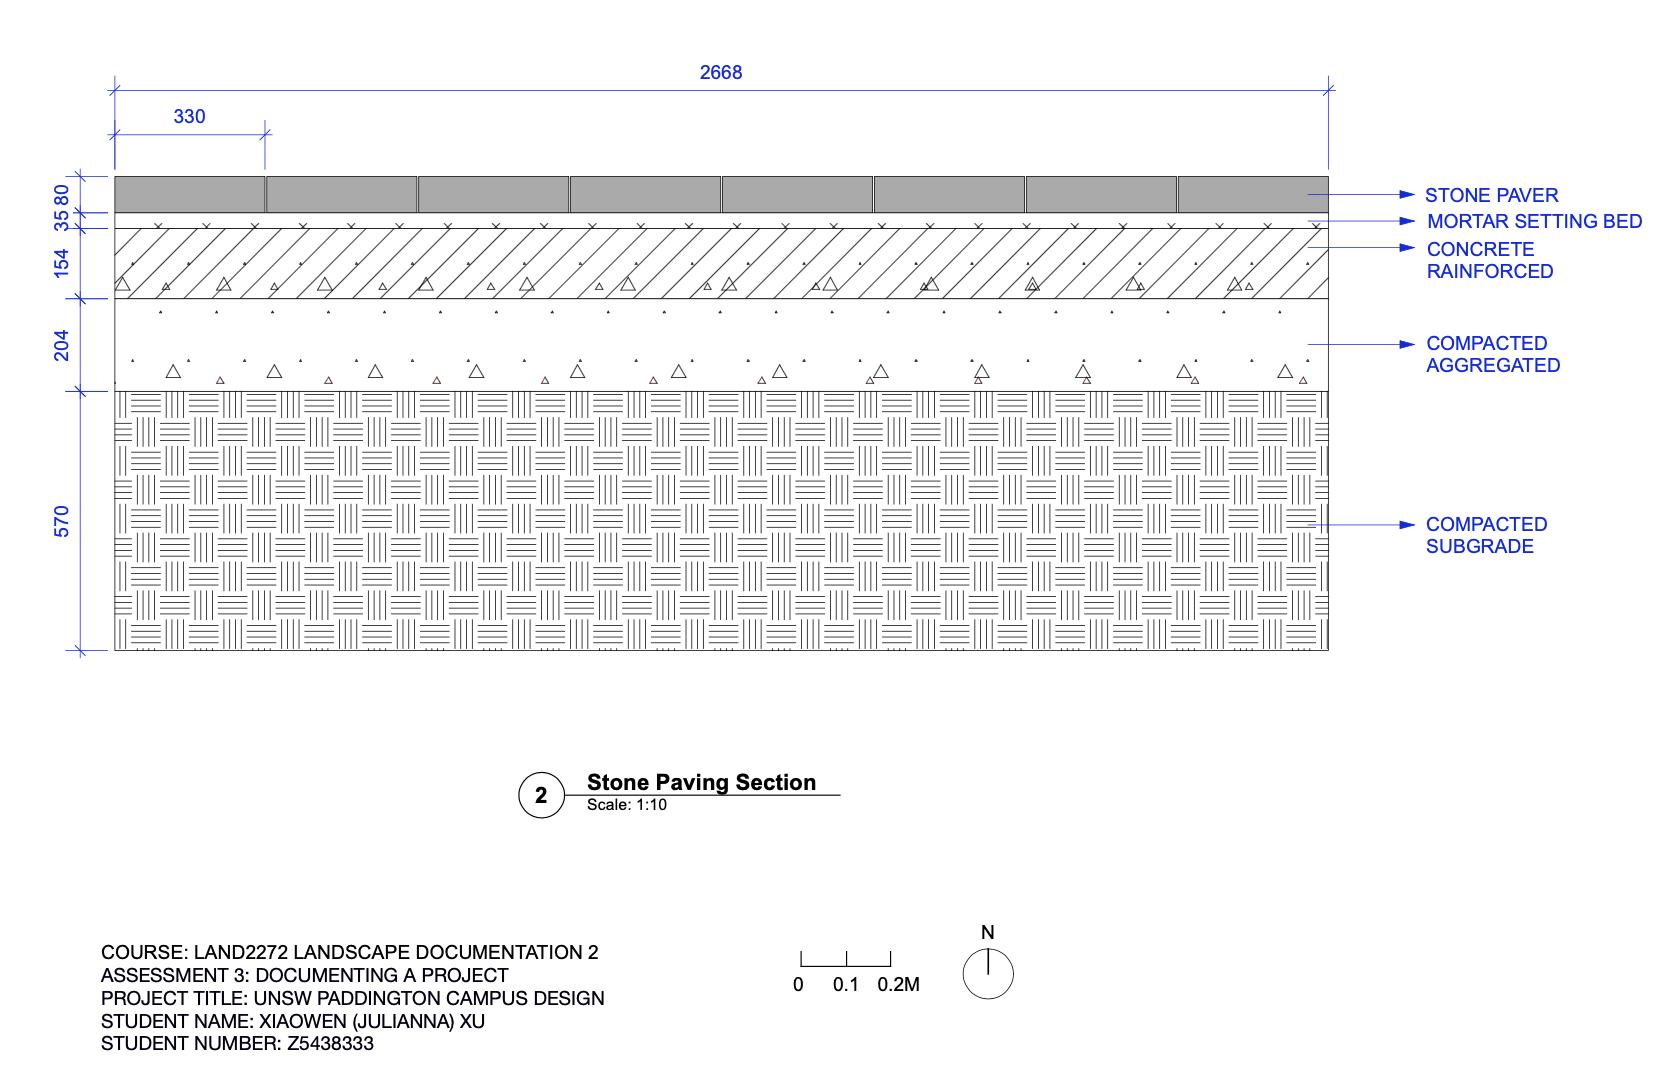Click the PROJECT TITLE: UNSW PADDINGTON line
This screenshot has height=1088, width=1676.
(x=353, y=998)
